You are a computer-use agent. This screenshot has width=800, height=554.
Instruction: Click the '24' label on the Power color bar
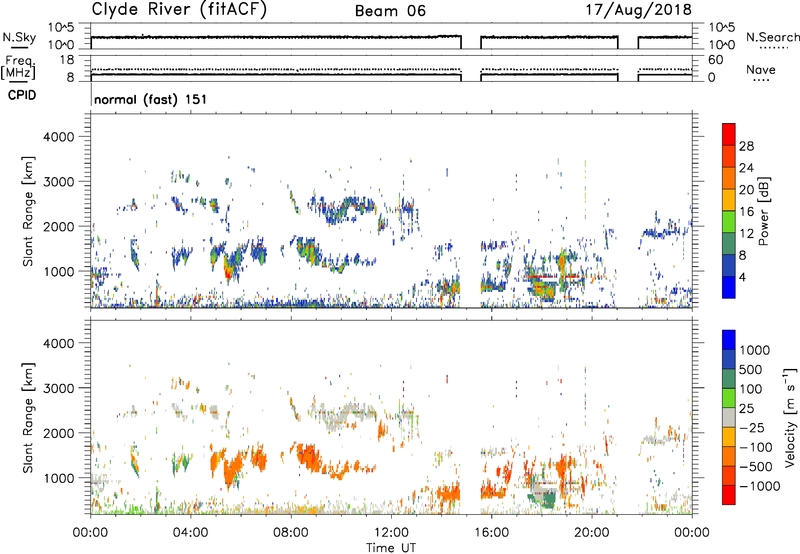(x=746, y=168)
